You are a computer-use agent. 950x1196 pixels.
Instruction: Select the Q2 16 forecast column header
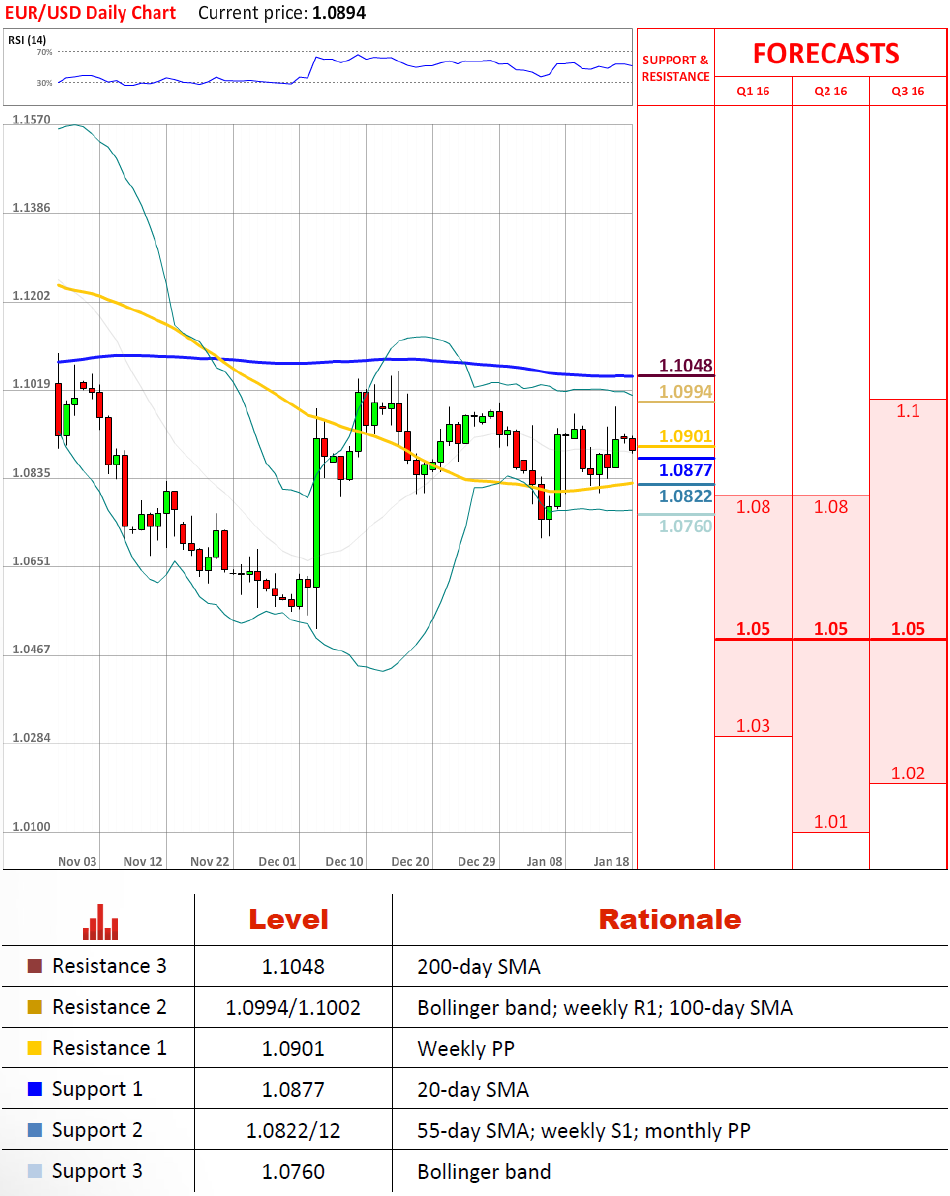click(x=830, y=91)
